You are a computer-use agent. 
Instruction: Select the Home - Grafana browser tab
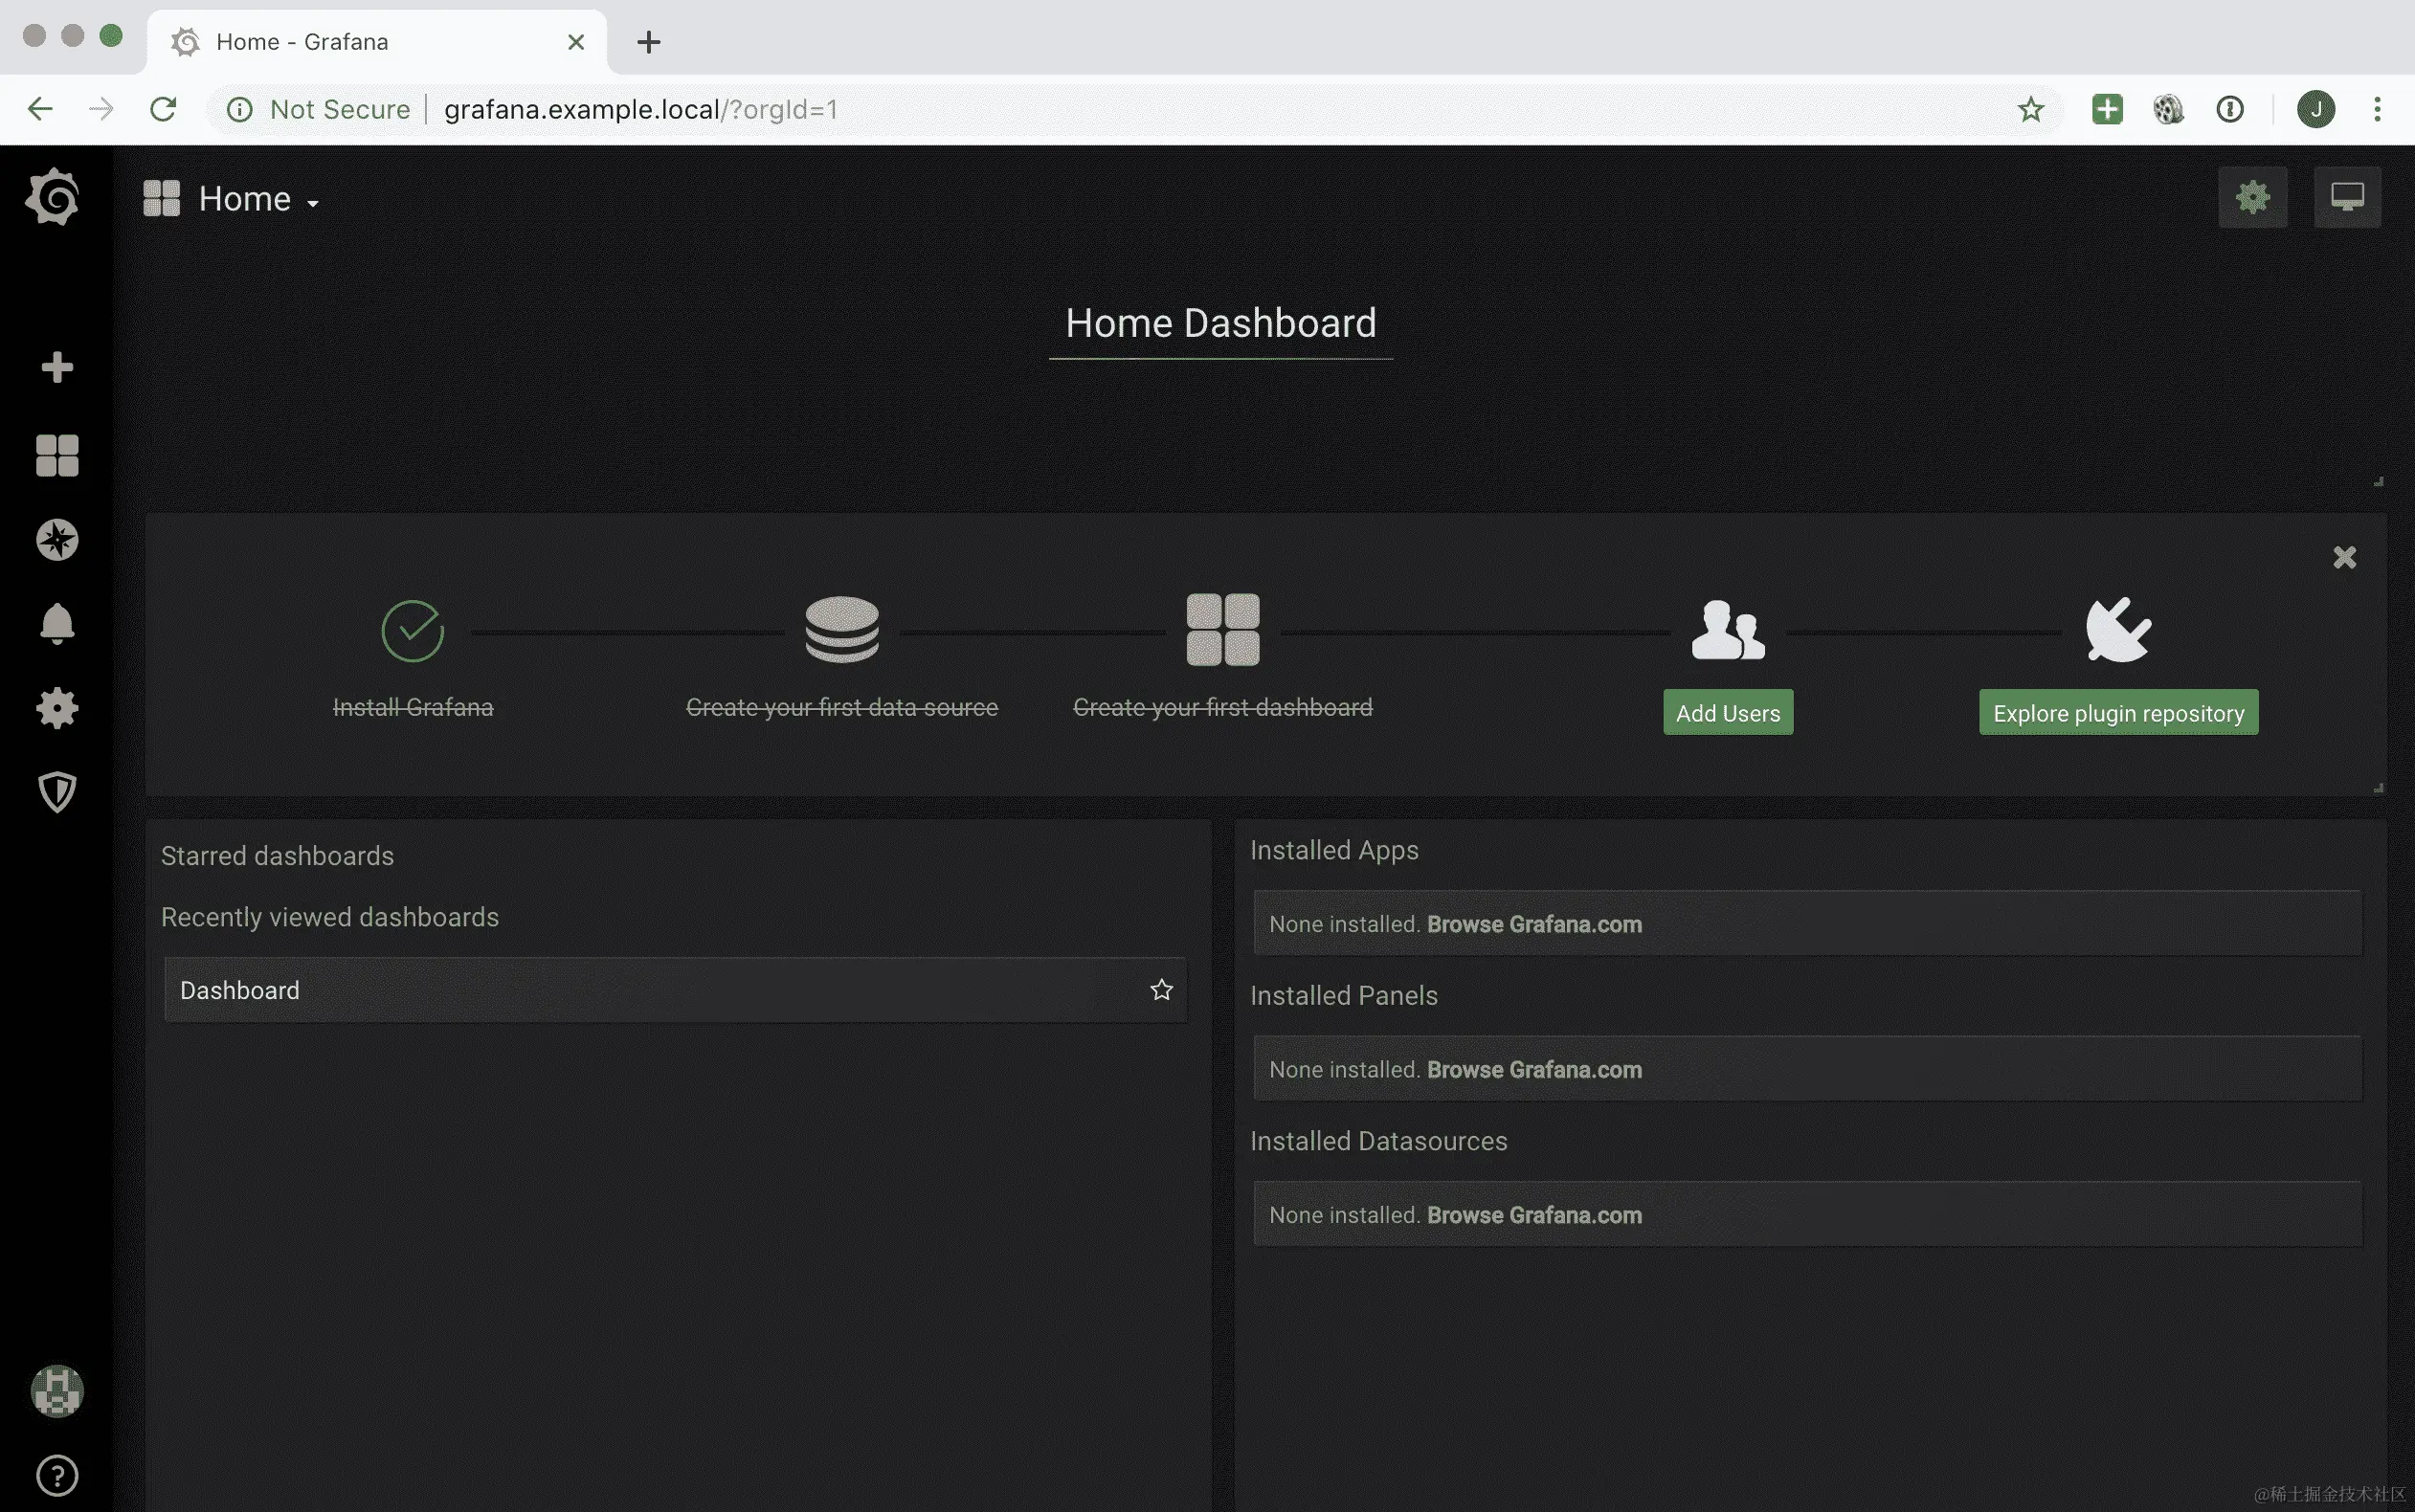pos(376,42)
